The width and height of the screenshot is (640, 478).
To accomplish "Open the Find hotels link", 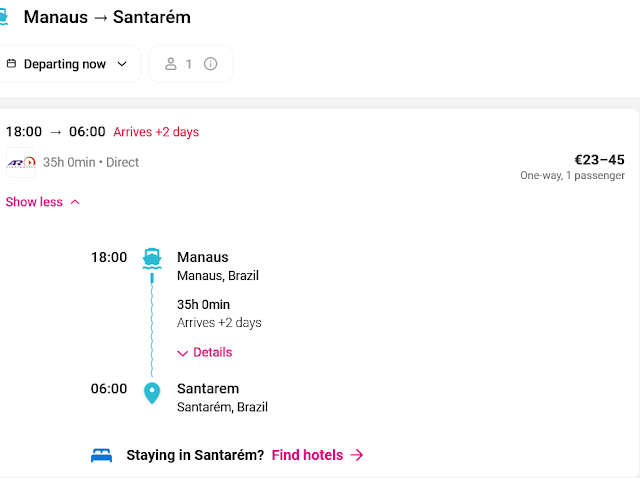I will (x=307, y=455).
